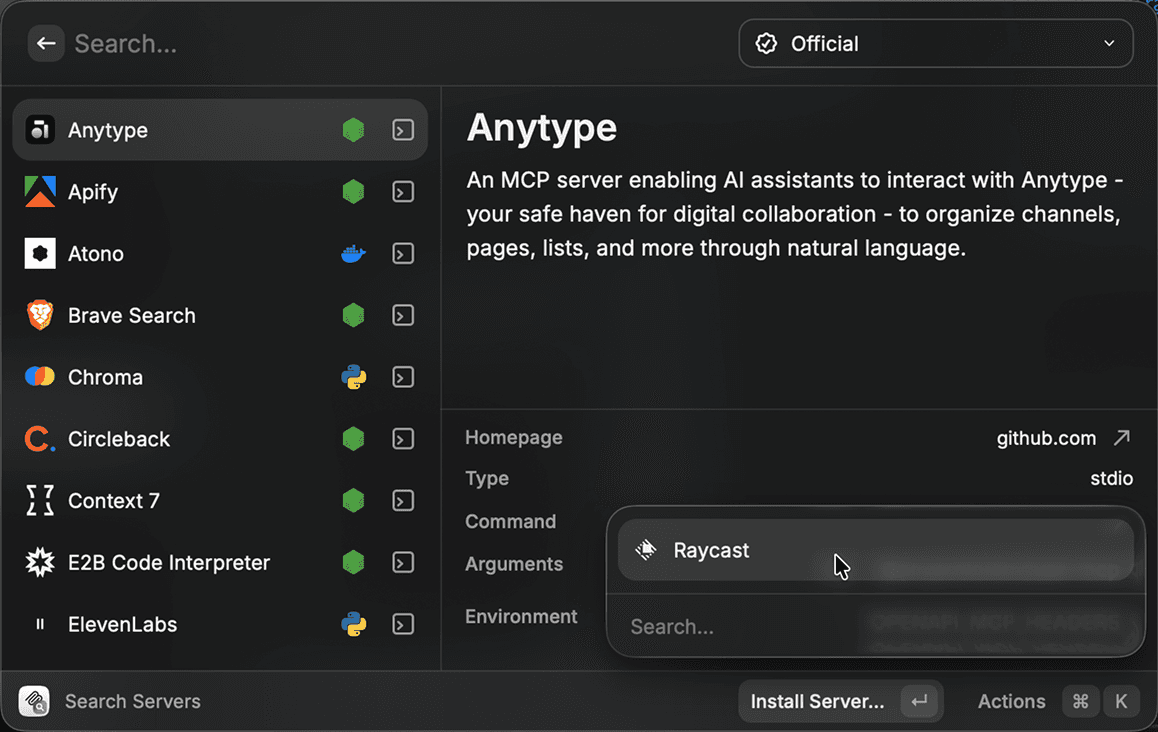Click Context 7's green Node icon
1158x732 pixels.
353,501
